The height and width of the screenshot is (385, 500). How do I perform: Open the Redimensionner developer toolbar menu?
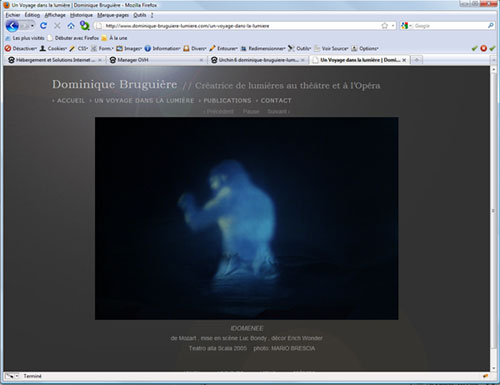(x=263, y=49)
